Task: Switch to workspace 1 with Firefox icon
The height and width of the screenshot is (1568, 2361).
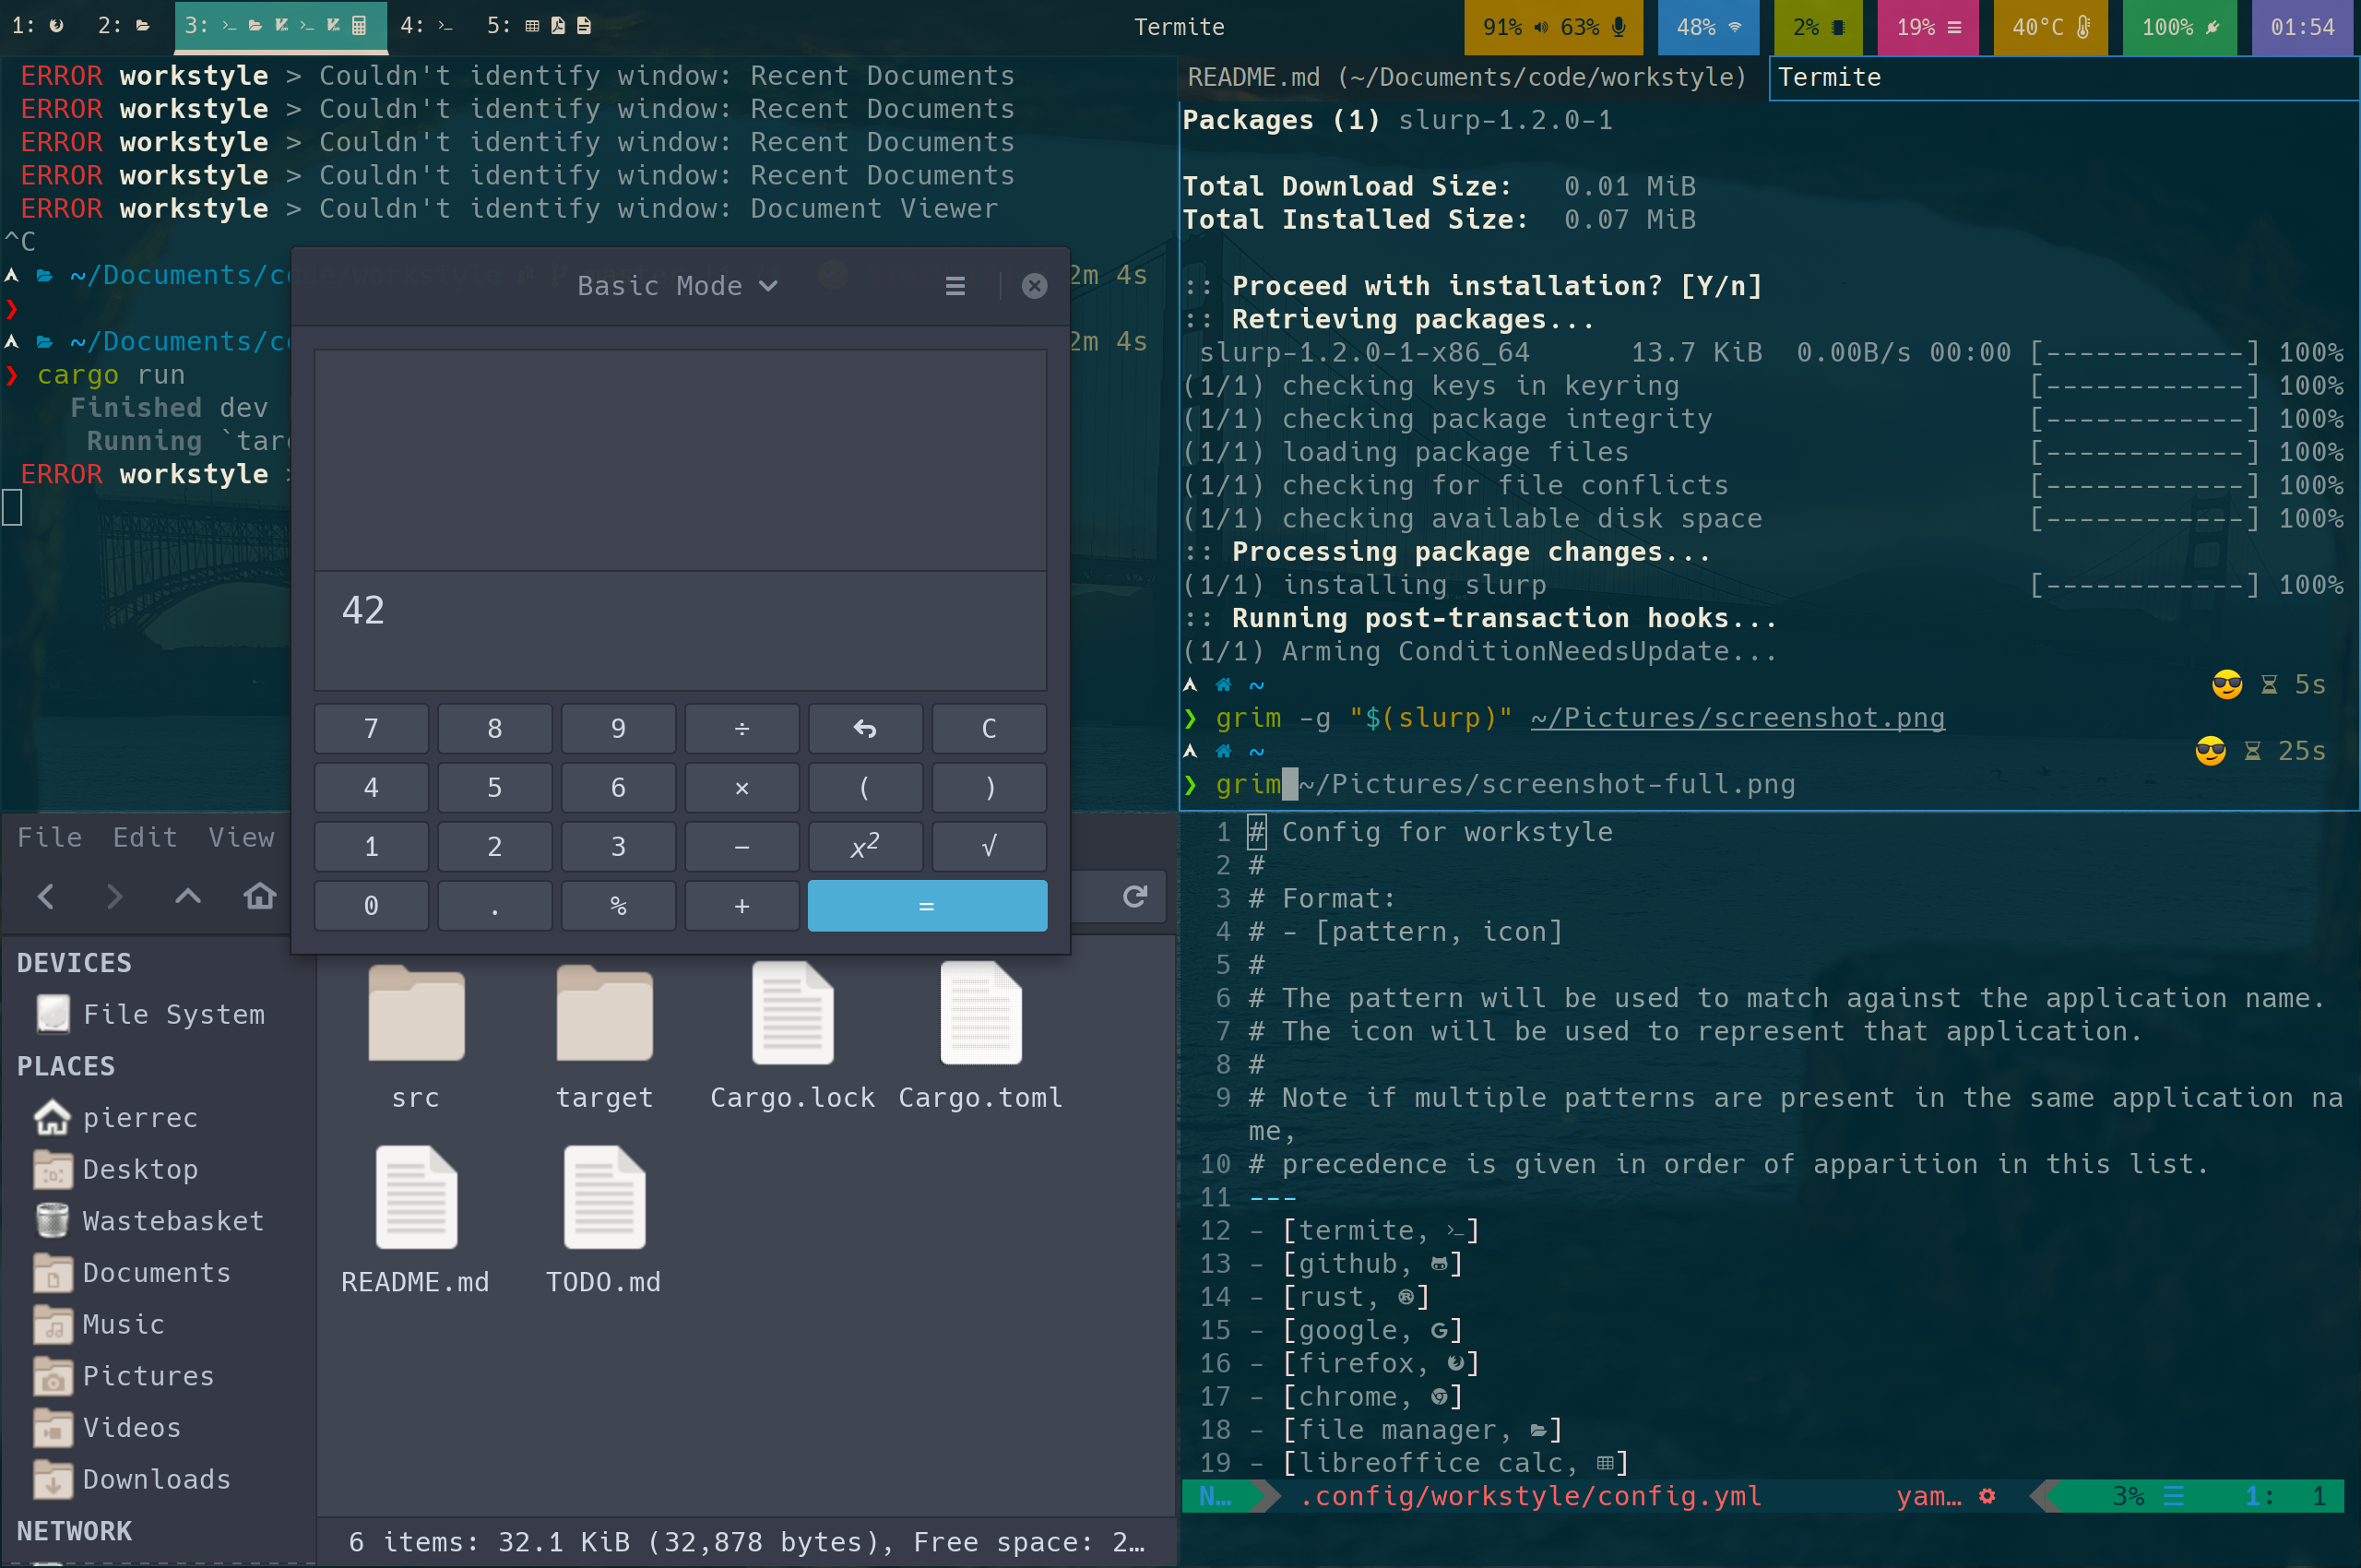Action: (x=38, y=27)
